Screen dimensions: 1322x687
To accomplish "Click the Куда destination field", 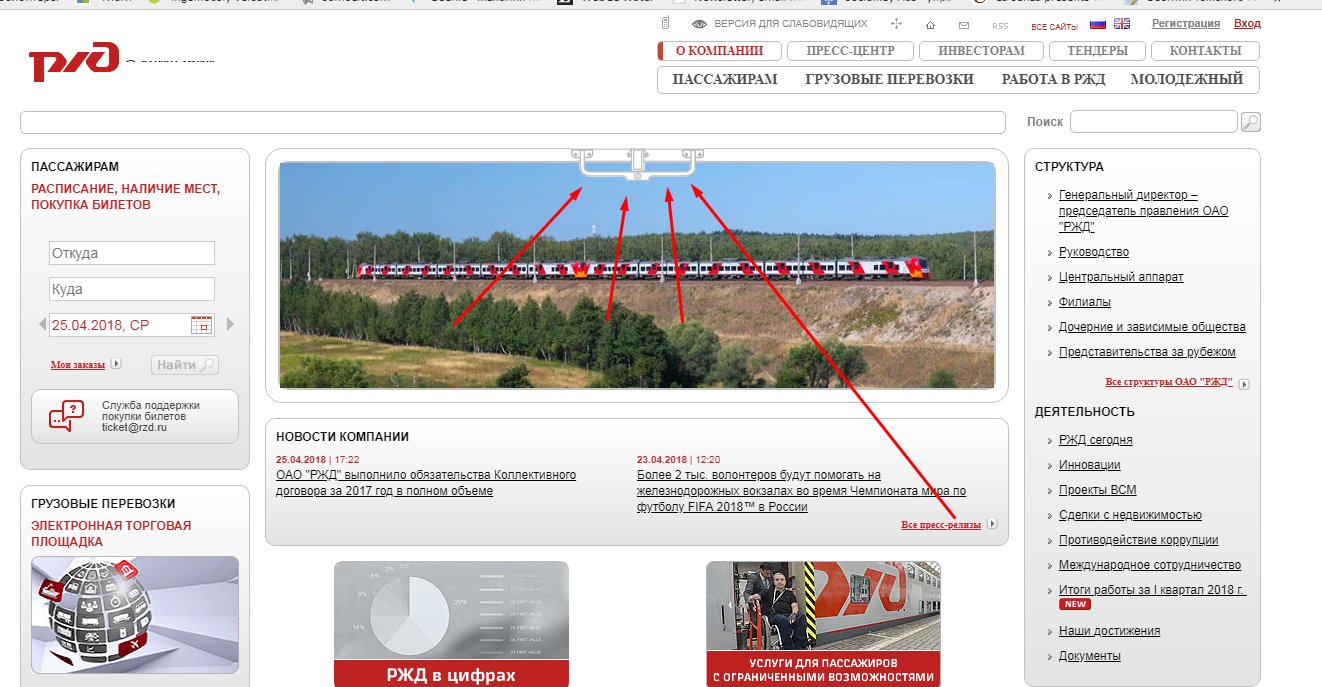I will pyautogui.click(x=131, y=289).
